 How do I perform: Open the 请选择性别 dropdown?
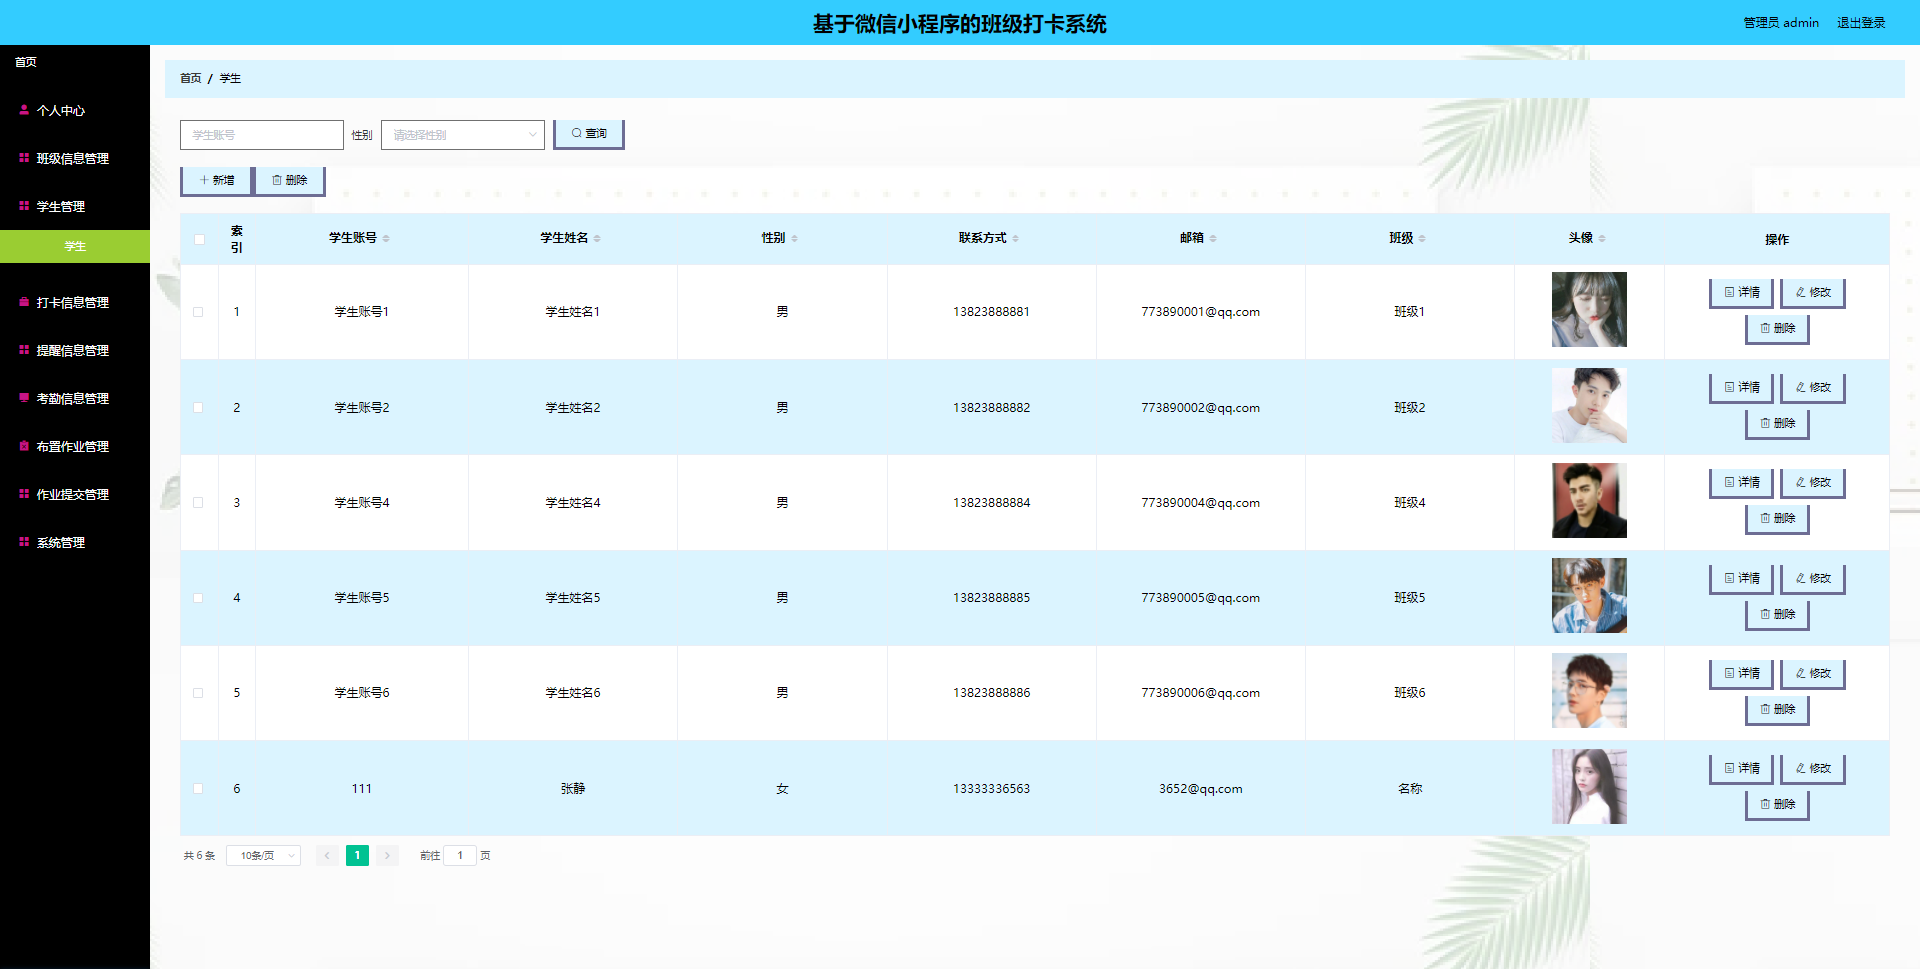(462, 133)
